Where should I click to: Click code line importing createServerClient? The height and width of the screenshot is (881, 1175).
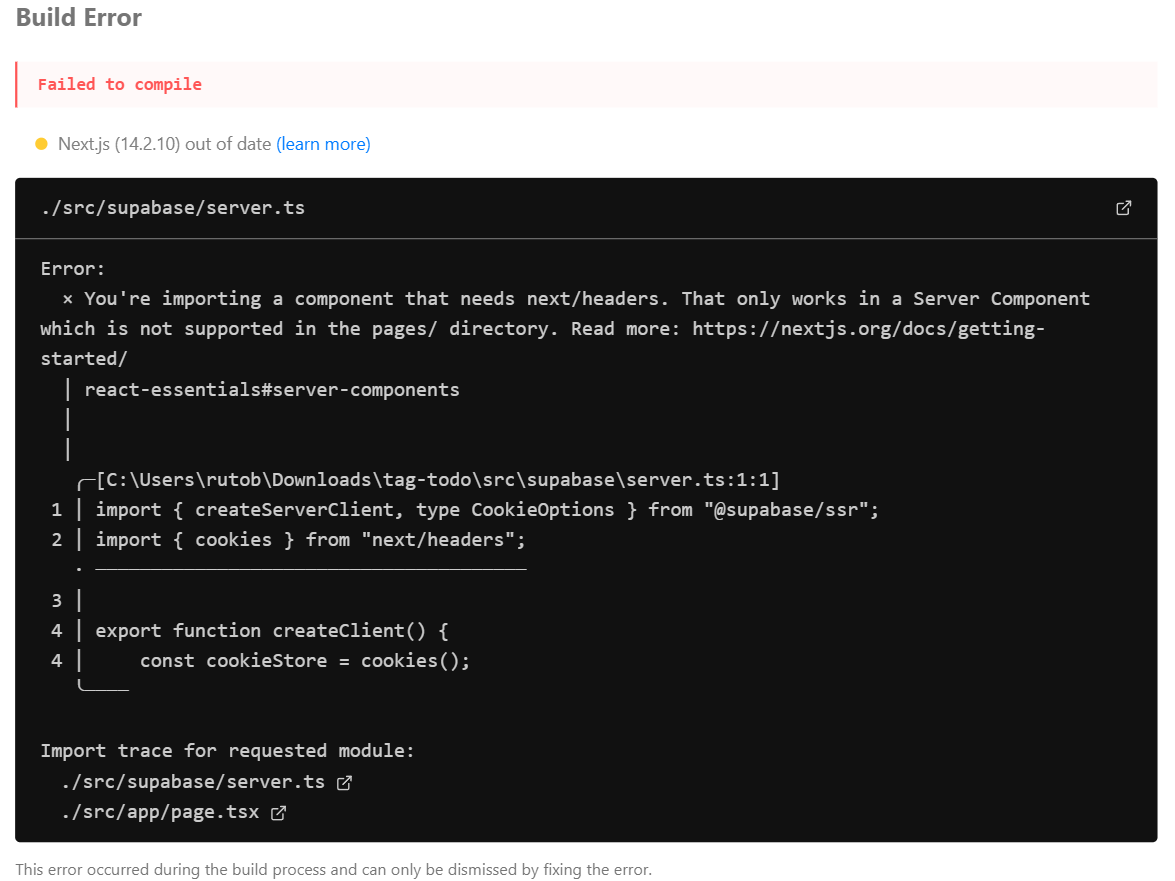(487, 510)
